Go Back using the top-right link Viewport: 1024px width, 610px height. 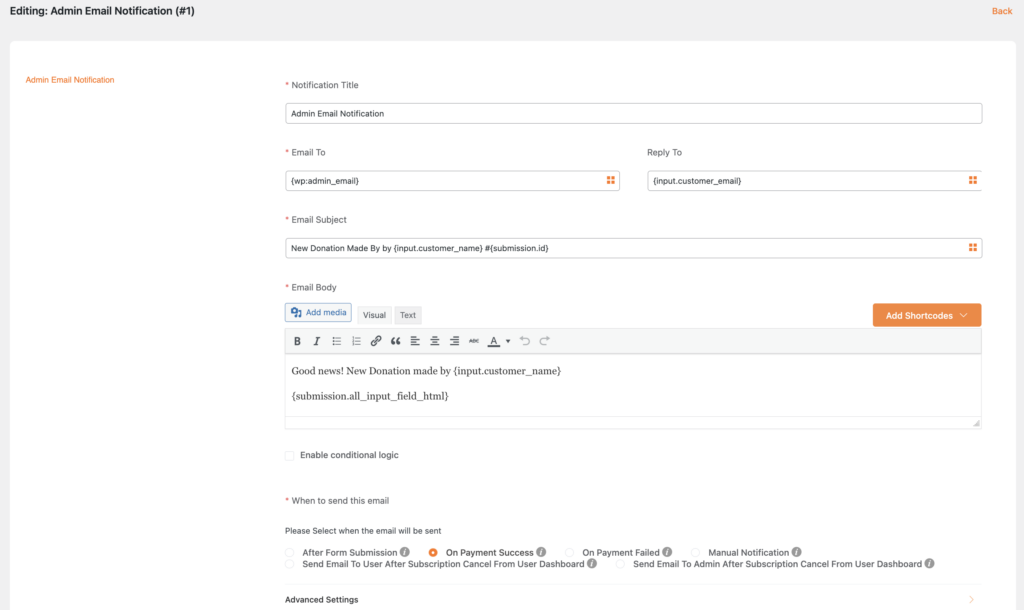click(1001, 11)
